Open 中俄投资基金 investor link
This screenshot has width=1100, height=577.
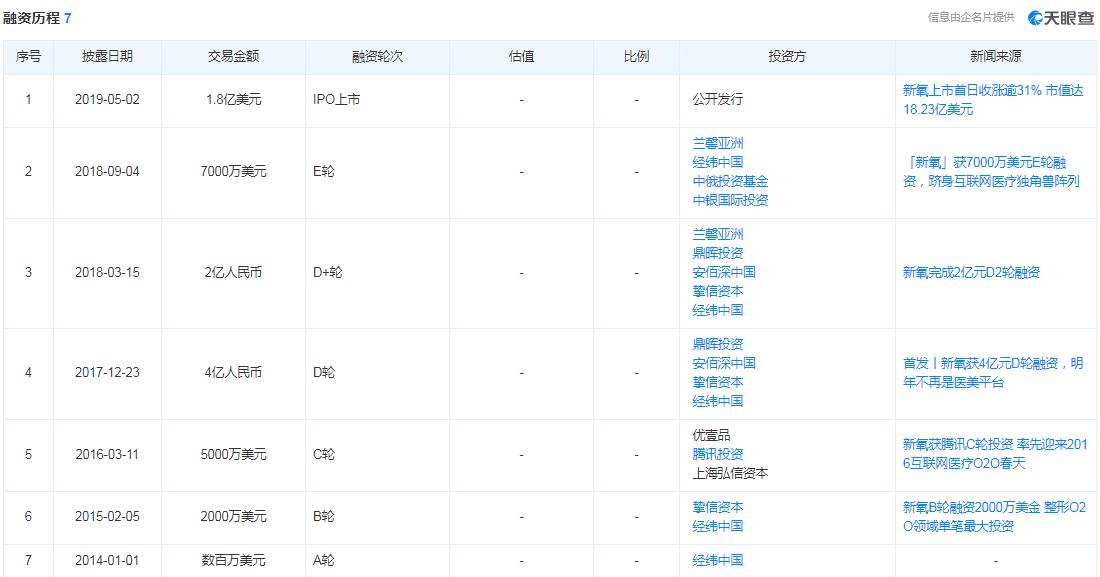[x=730, y=181]
